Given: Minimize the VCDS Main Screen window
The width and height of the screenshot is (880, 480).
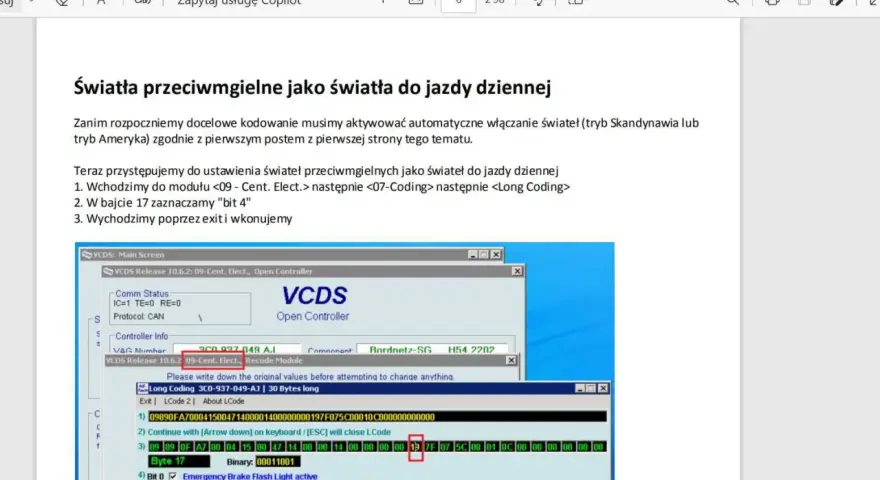Looking at the screenshot, I should [x=473, y=254].
